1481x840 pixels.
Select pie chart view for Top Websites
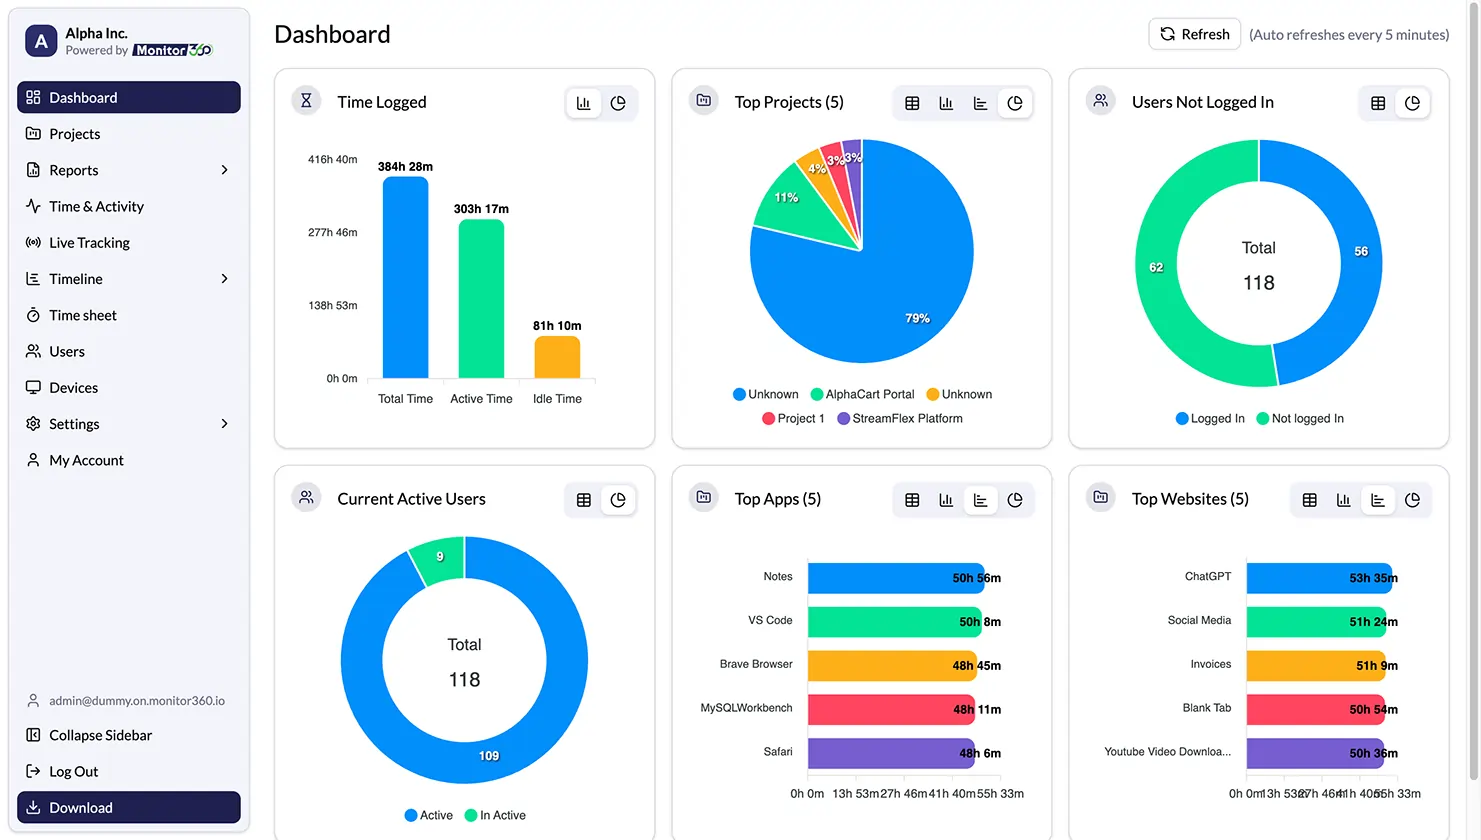[1413, 499]
